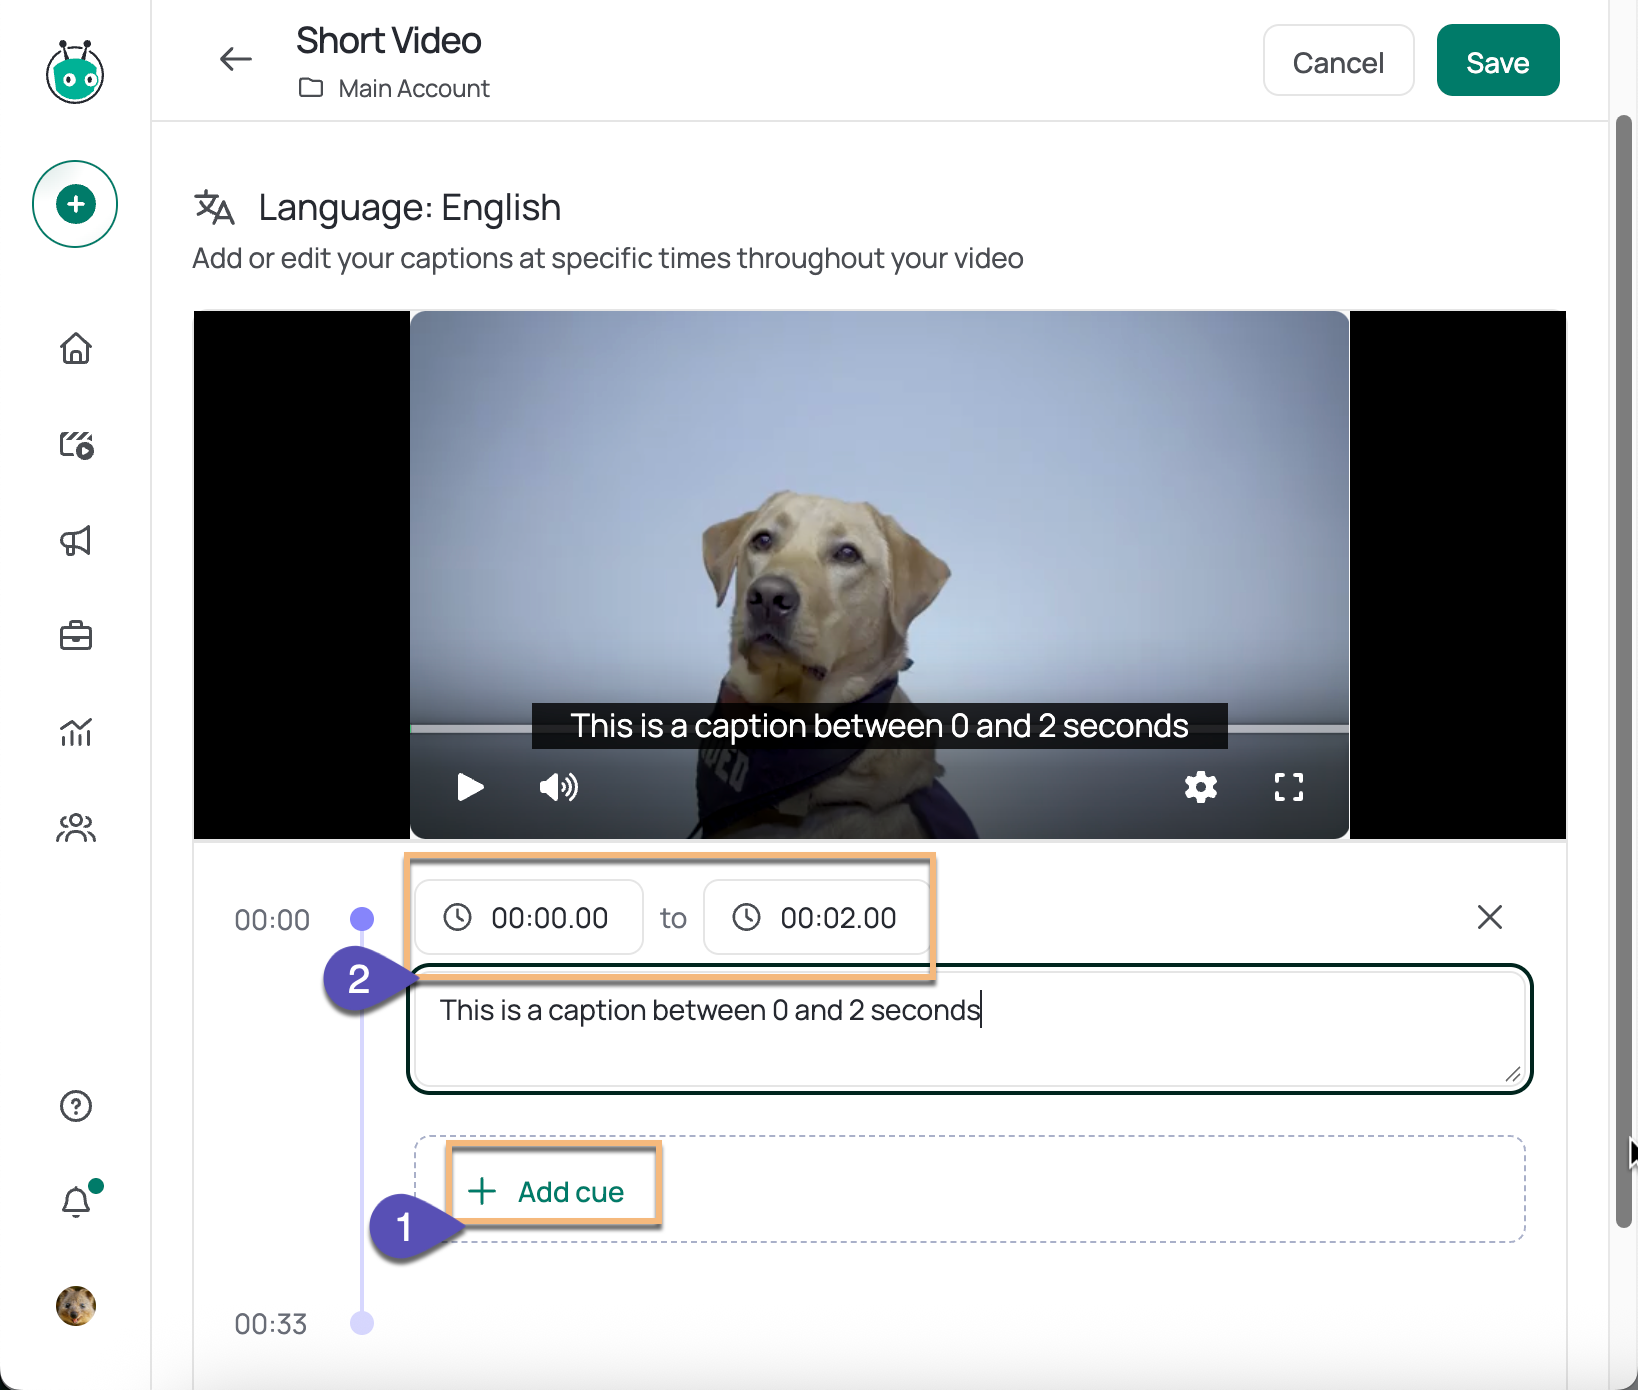
Task: Cancel caption editing
Action: click(1338, 61)
